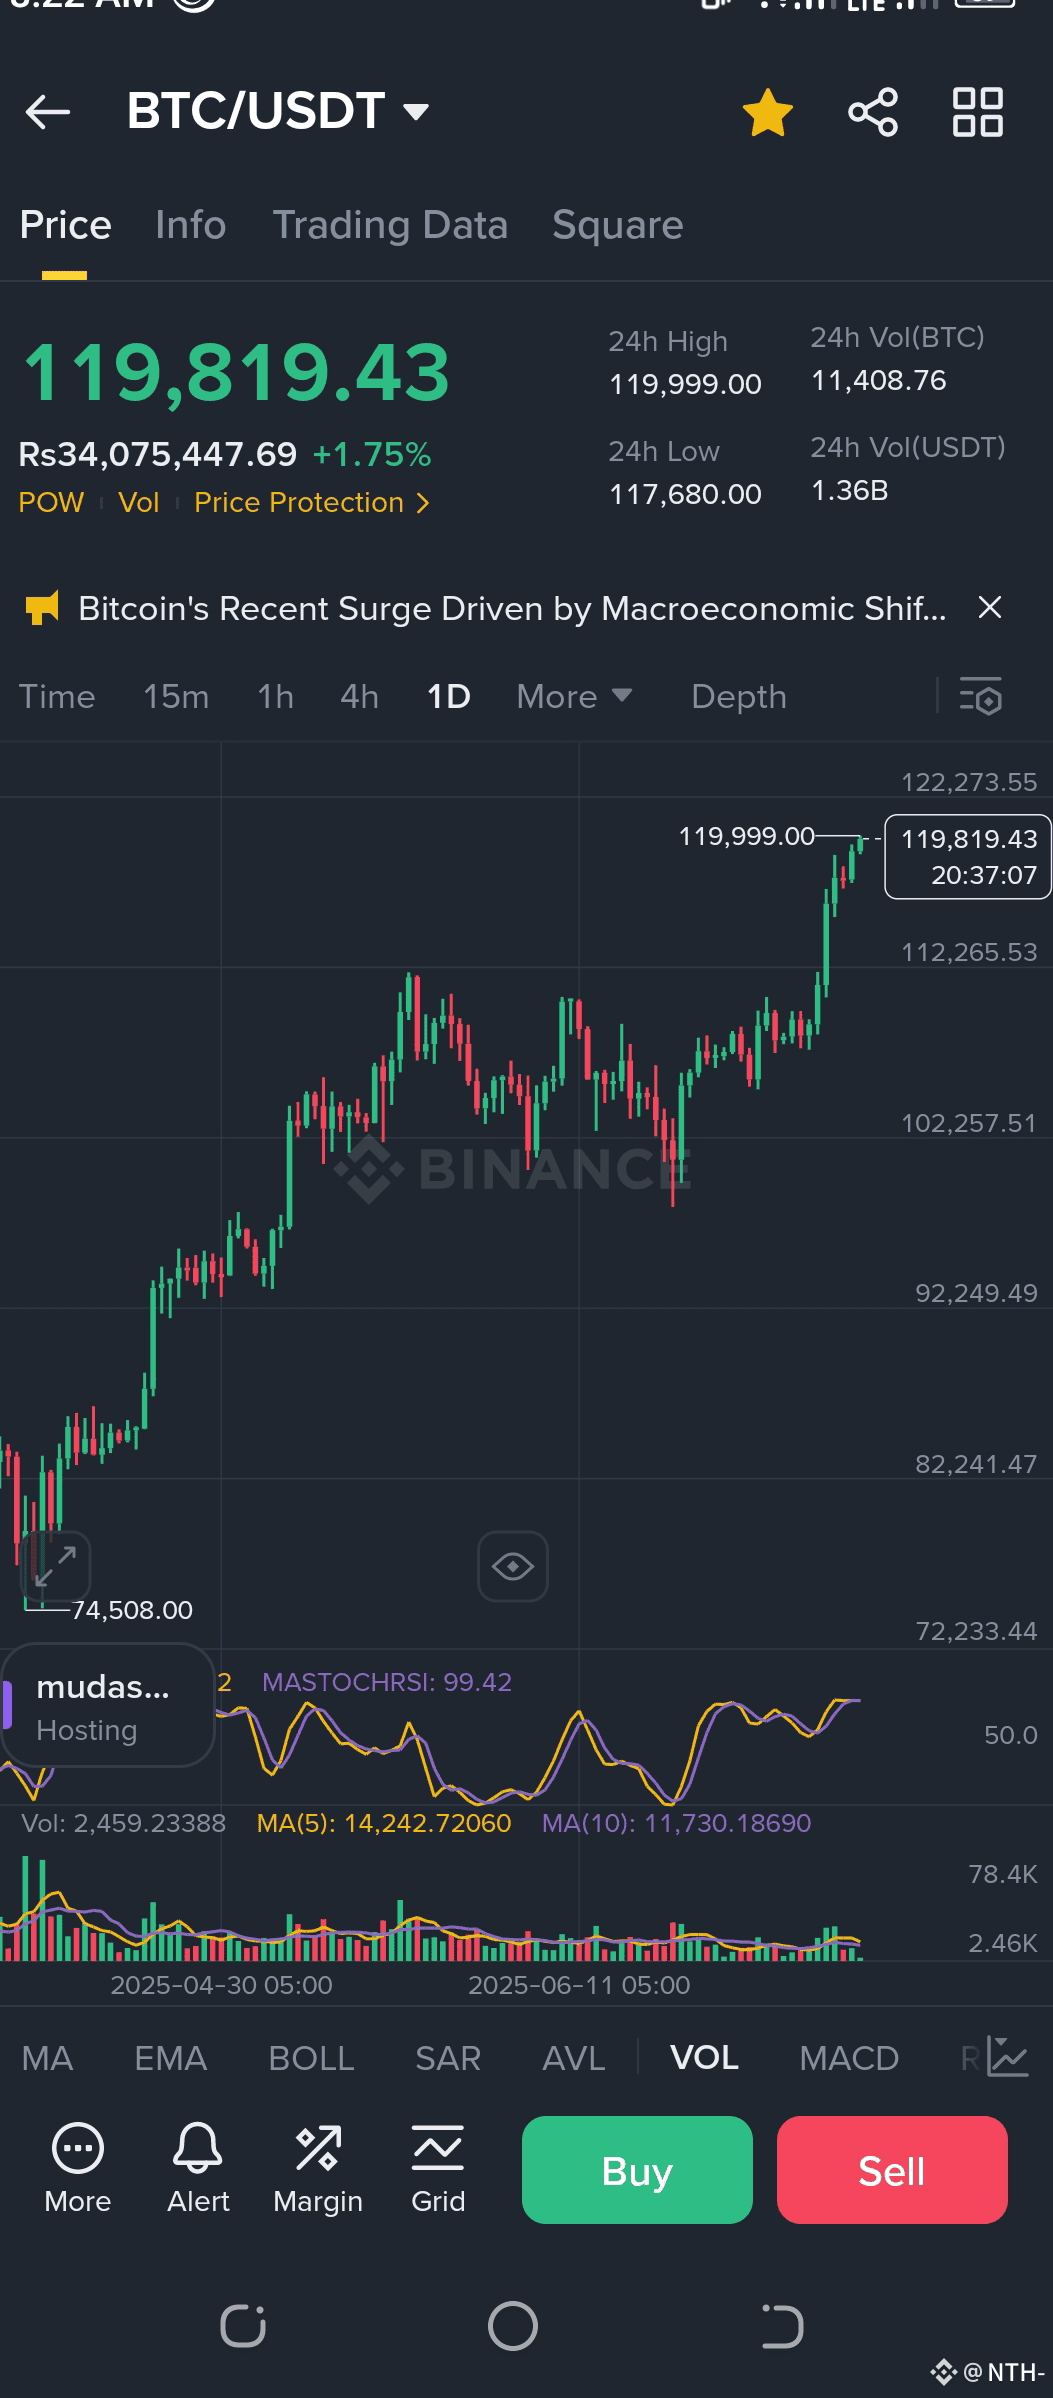The image size is (1053, 2398).
Task: Tap the 24h Low value 117,680.00
Action: (685, 494)
